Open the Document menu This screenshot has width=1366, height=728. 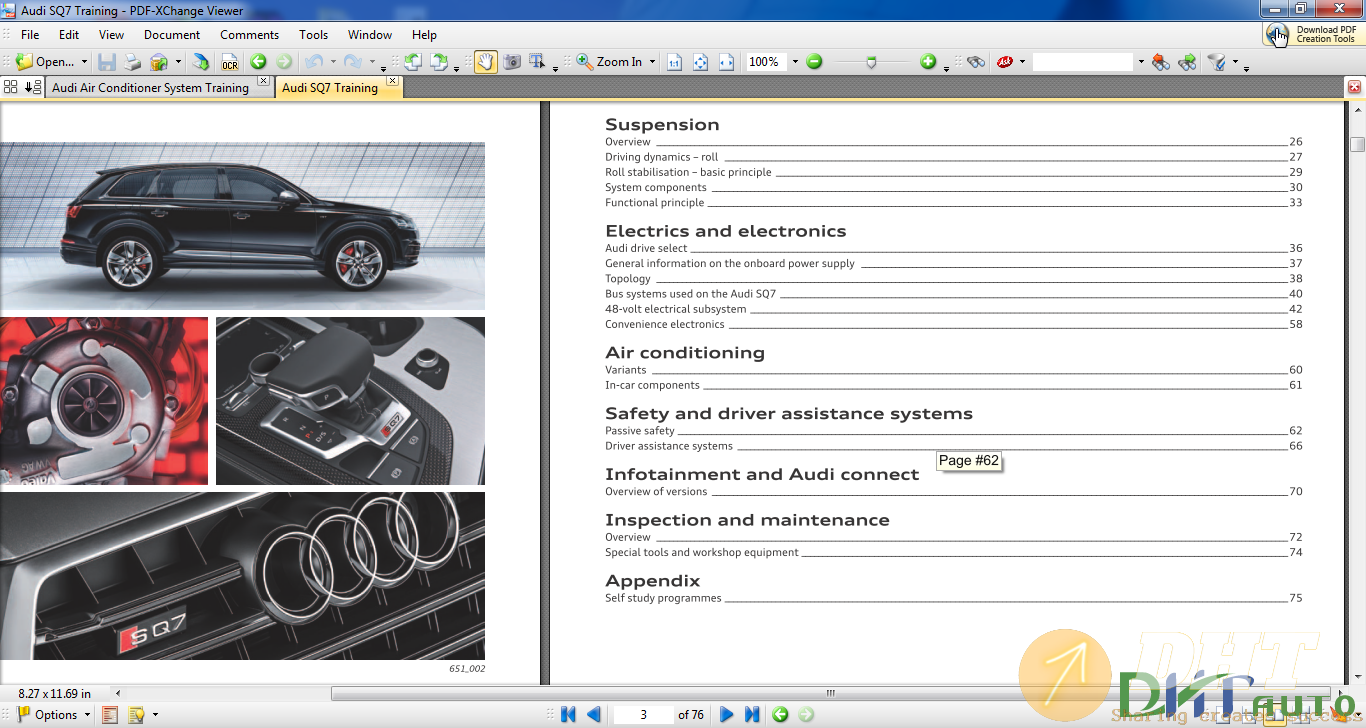pos(172,34)
